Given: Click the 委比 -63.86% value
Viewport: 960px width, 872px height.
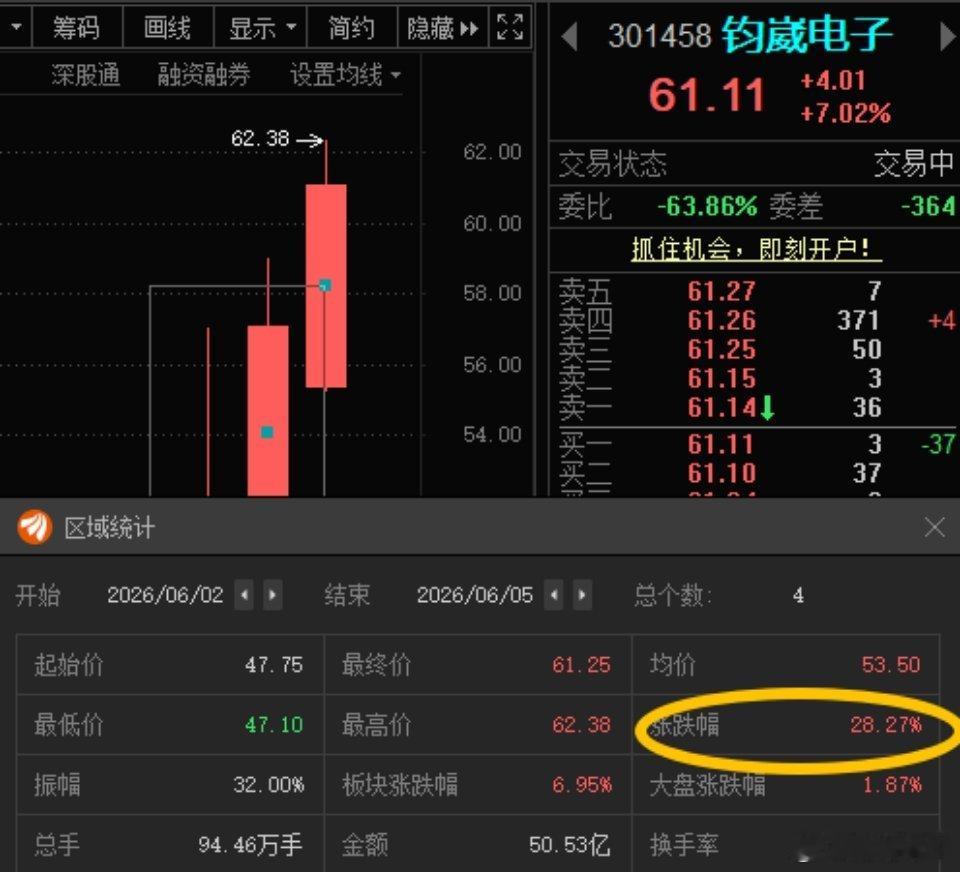Looking at the screenshot, I should (x=707, y=206).
